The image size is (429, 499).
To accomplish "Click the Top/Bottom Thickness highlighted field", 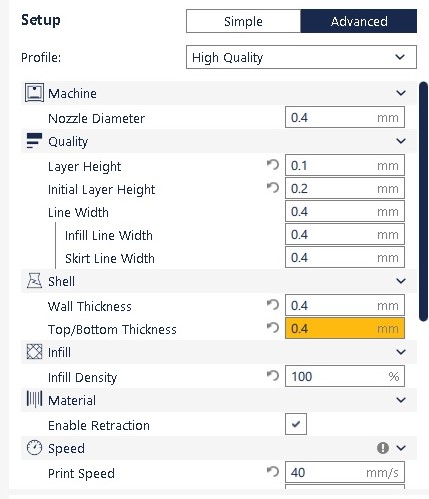I will [x=345, y=328].
